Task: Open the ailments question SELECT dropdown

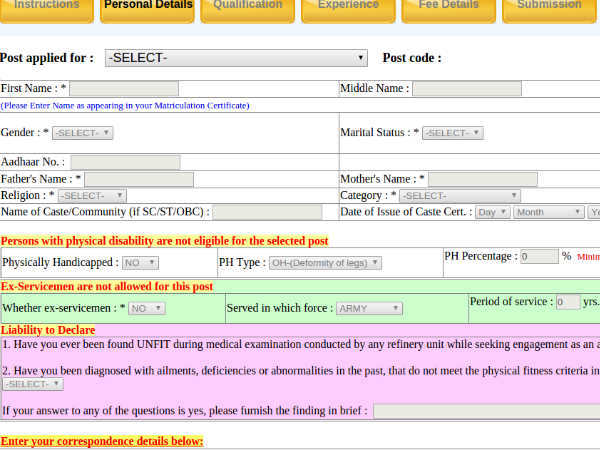Action: [33, 384]
